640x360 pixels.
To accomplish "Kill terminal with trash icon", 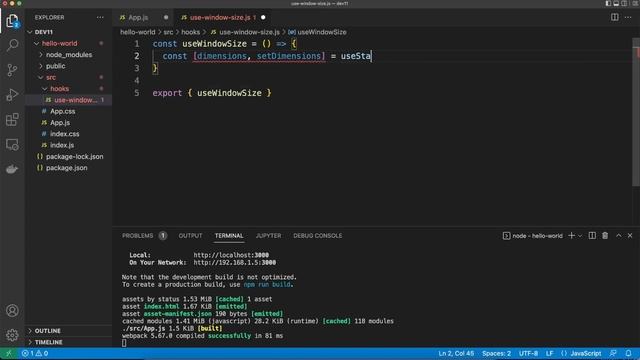I will (x=605, y=236).
